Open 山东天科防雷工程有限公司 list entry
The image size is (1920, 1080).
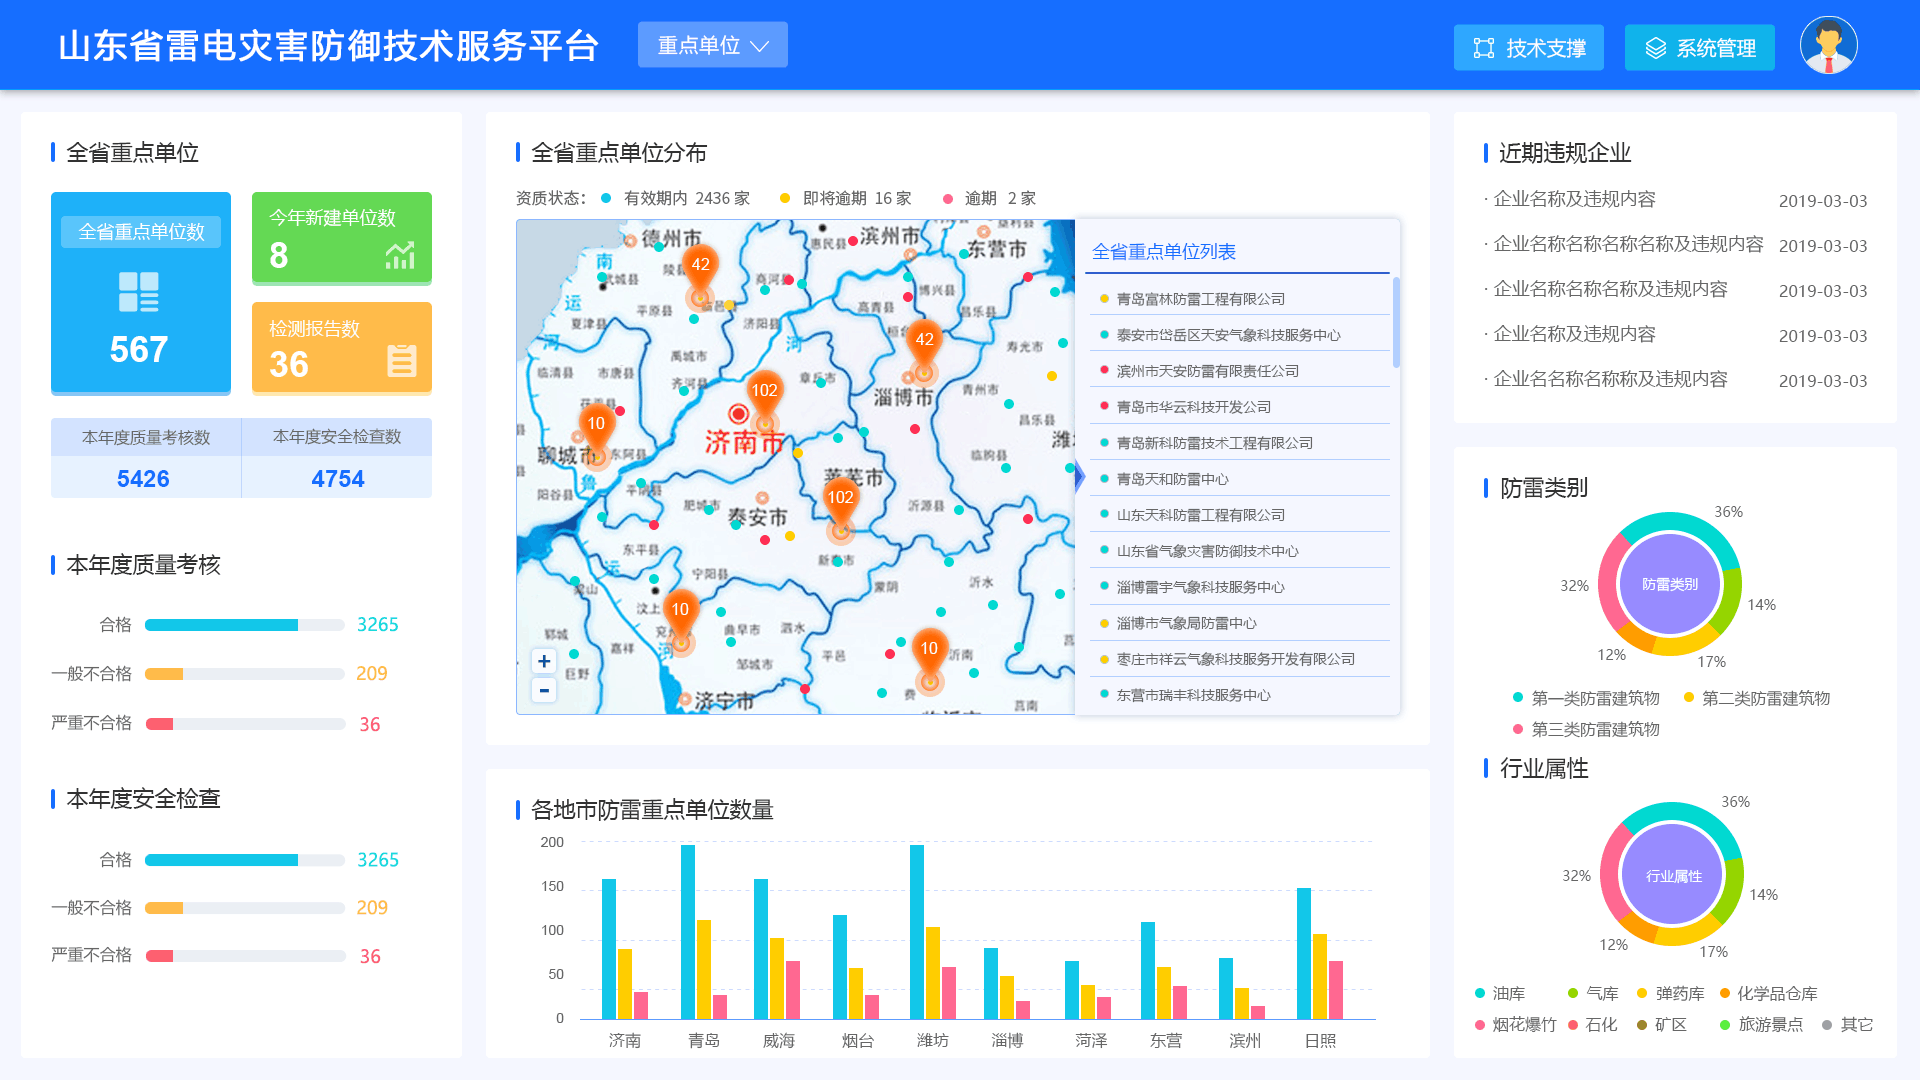click(1200, 515)
